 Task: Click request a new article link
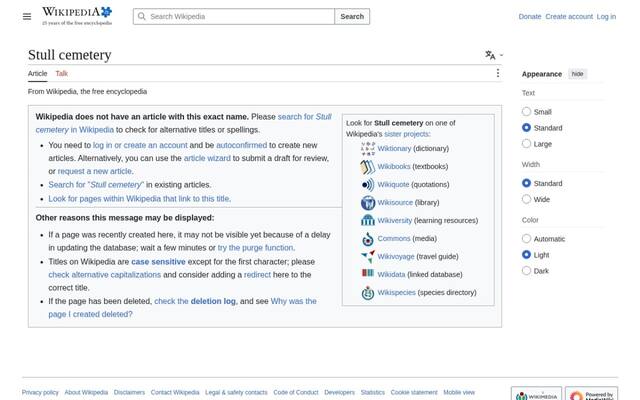pos(95,171)
